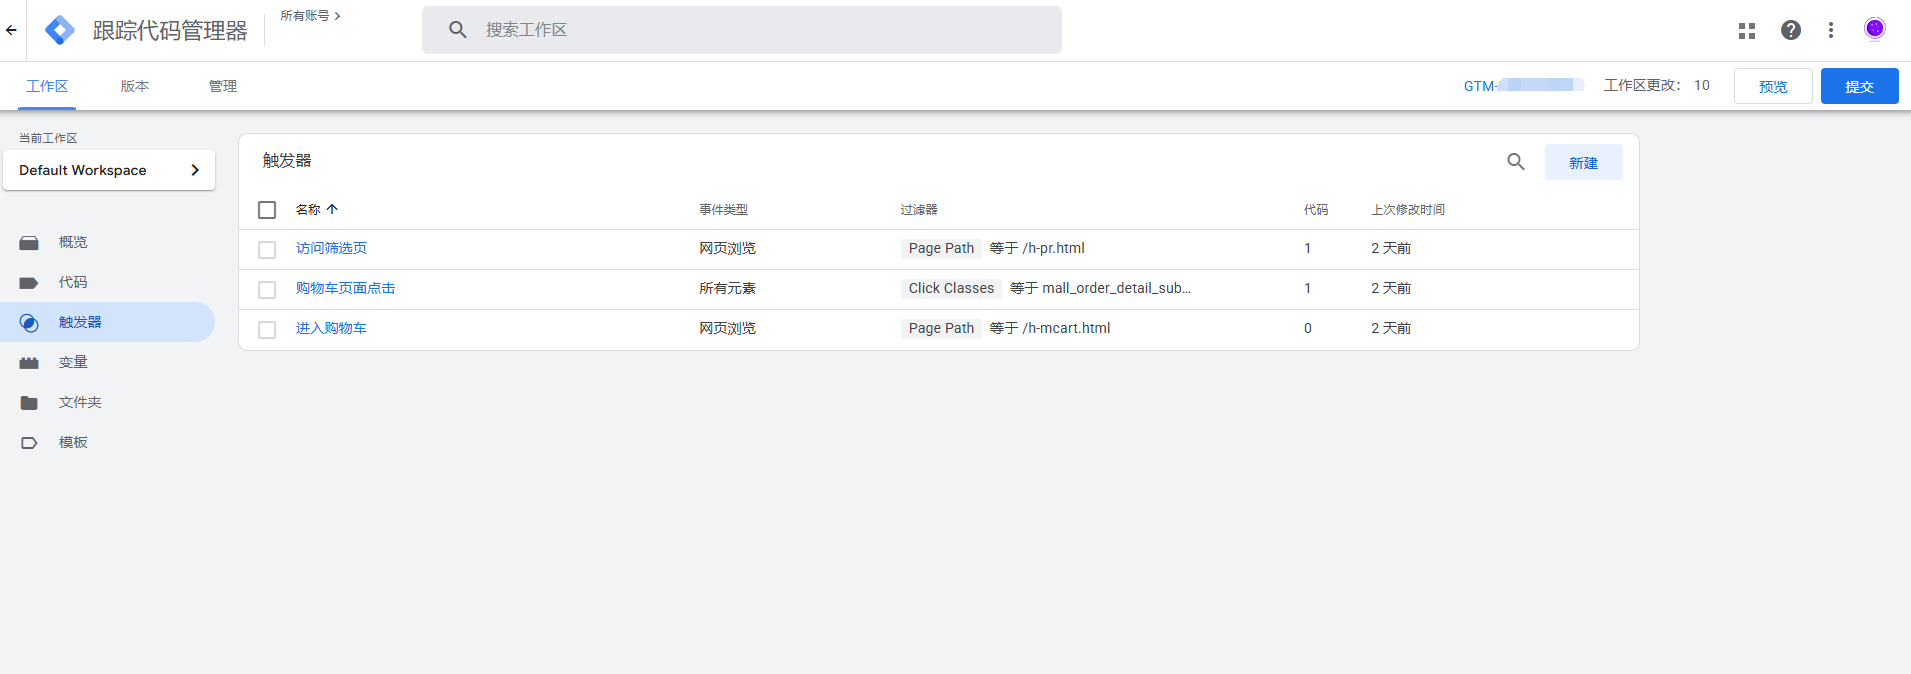
Task: Click the filter text 等于 mall_order_detail_sub…
Action: (x=1100, y=288)
